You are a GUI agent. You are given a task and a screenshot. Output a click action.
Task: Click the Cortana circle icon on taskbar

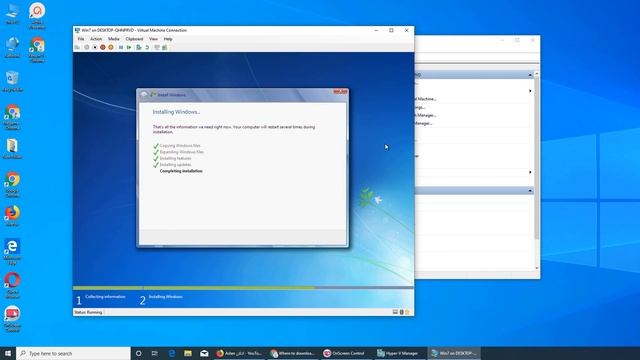(x=138, y=353)
